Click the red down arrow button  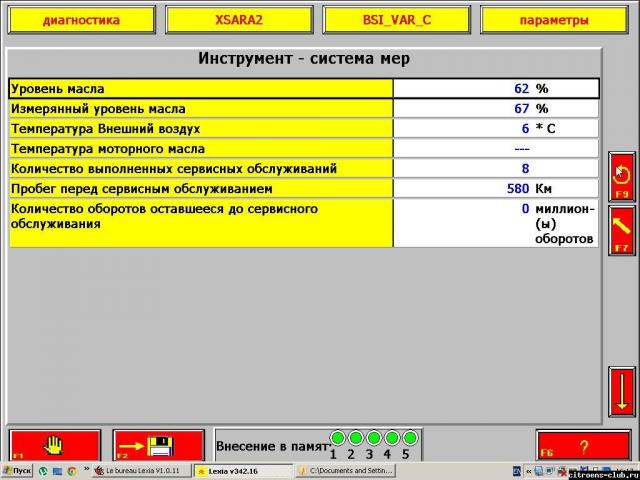(x=622, y=392)
